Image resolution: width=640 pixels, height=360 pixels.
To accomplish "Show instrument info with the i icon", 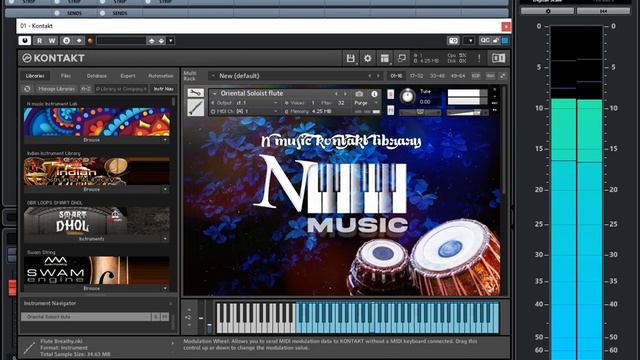I will 374,94.
